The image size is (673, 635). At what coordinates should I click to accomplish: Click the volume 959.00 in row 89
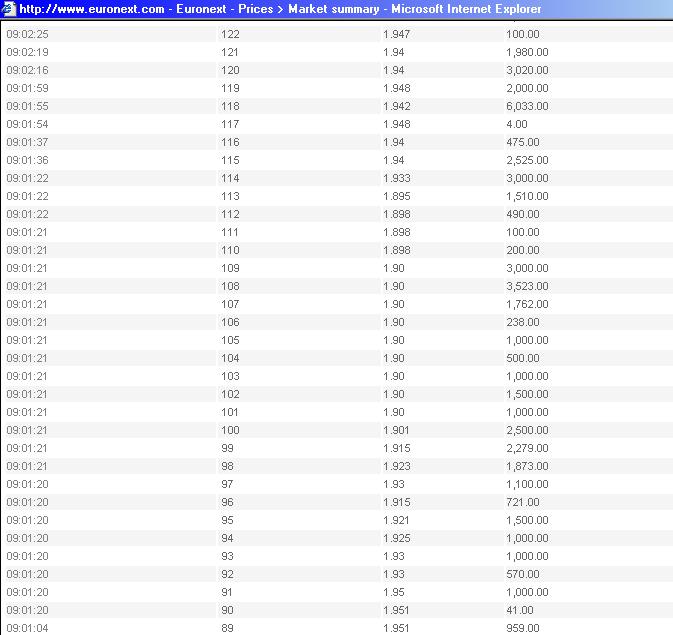(523, 629)
